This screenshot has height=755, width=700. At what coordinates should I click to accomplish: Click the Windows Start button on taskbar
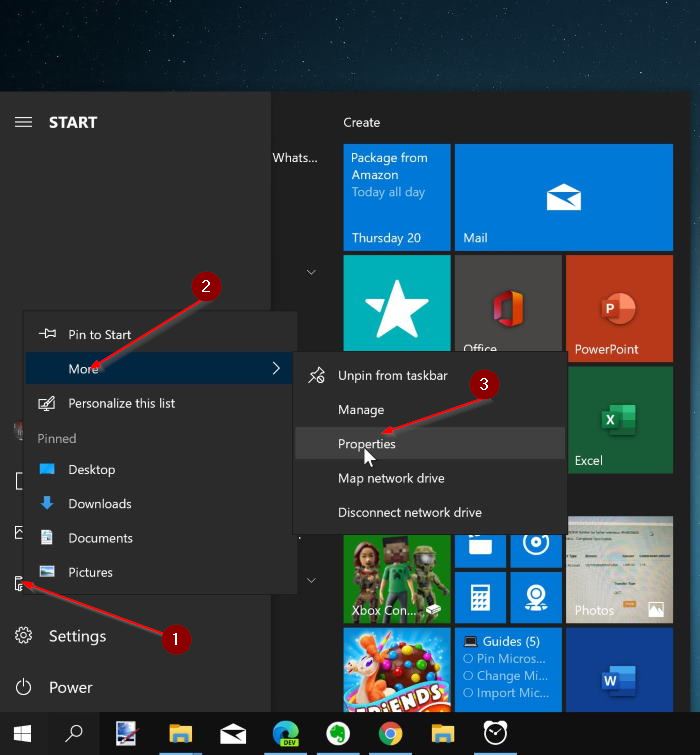[22, 734]
